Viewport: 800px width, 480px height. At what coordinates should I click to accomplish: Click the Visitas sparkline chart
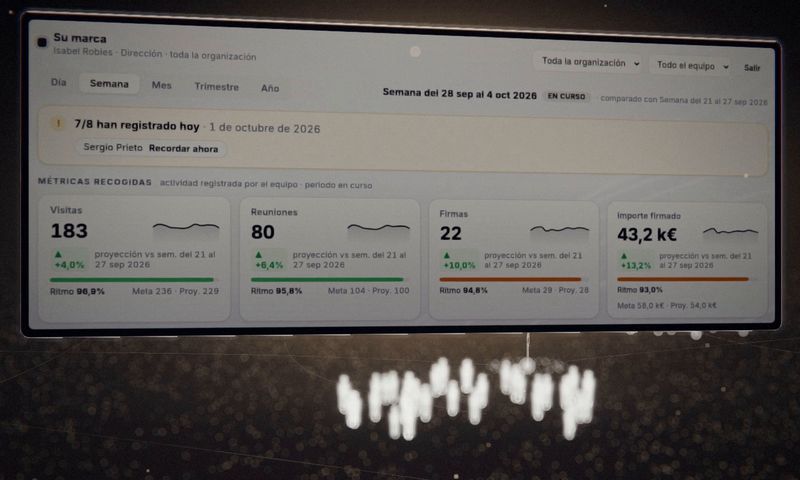tap(186, 231)
